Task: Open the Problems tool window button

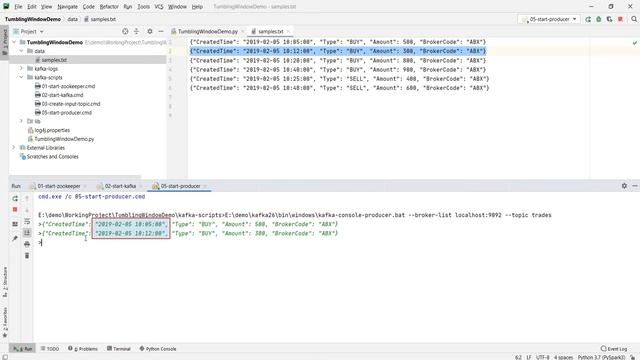Action: click(x=83, y=349)
